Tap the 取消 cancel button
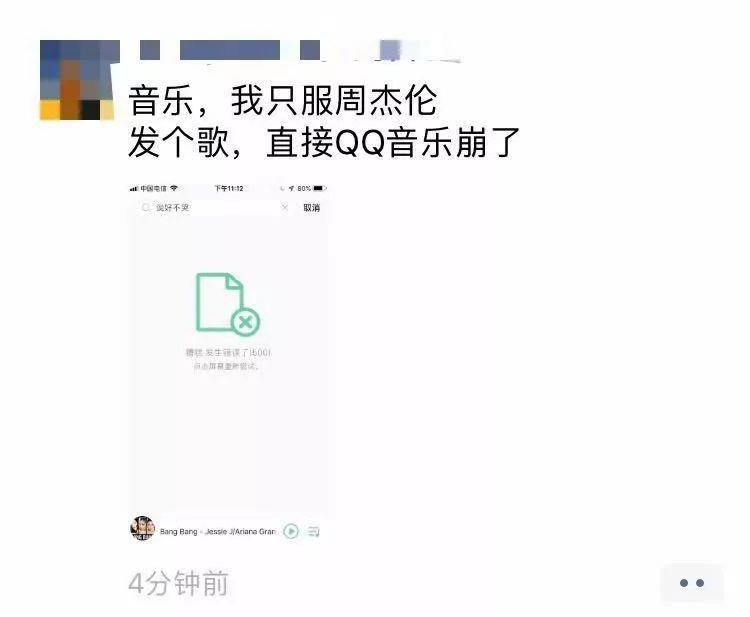Screen dimensions: 750x617 click(x=311, y=208)
